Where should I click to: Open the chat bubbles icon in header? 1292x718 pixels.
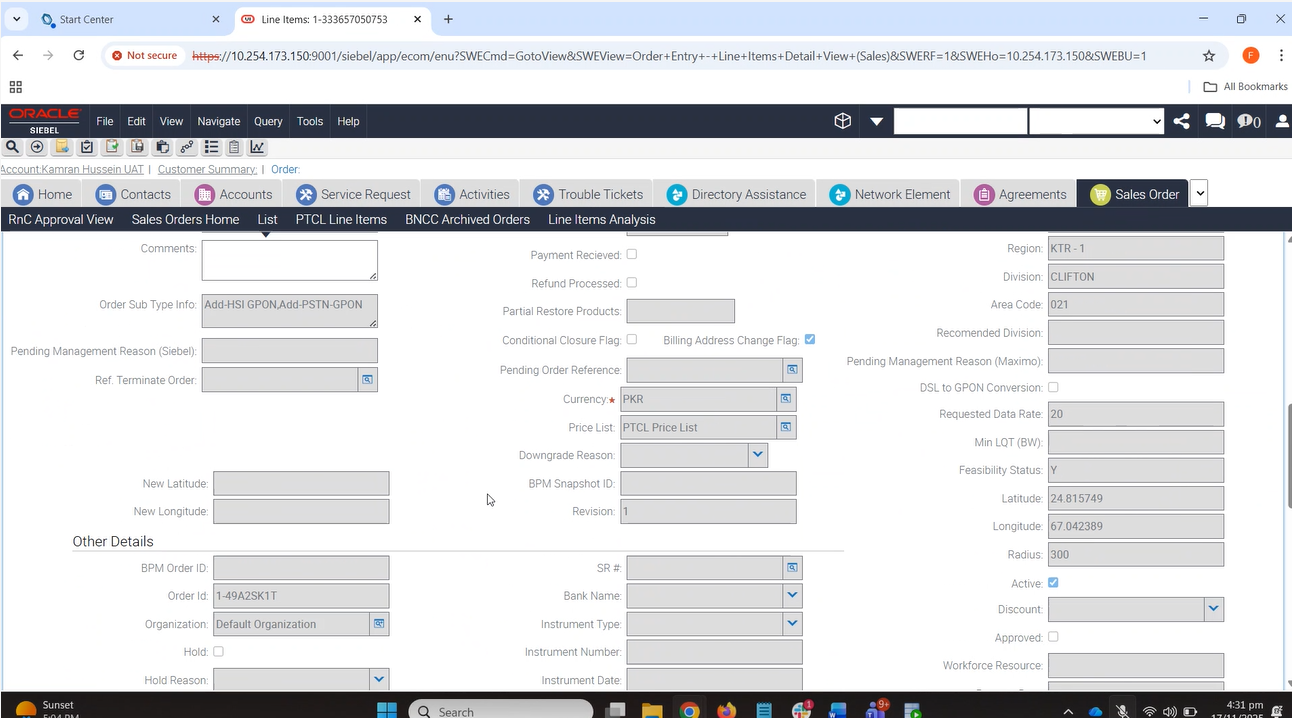pyautogui.click(x=1215, y=121)
